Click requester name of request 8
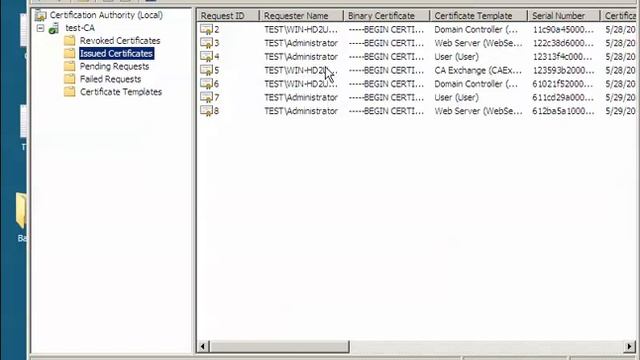This screenshot has height=360, width=640. click(x=301, y=111)
